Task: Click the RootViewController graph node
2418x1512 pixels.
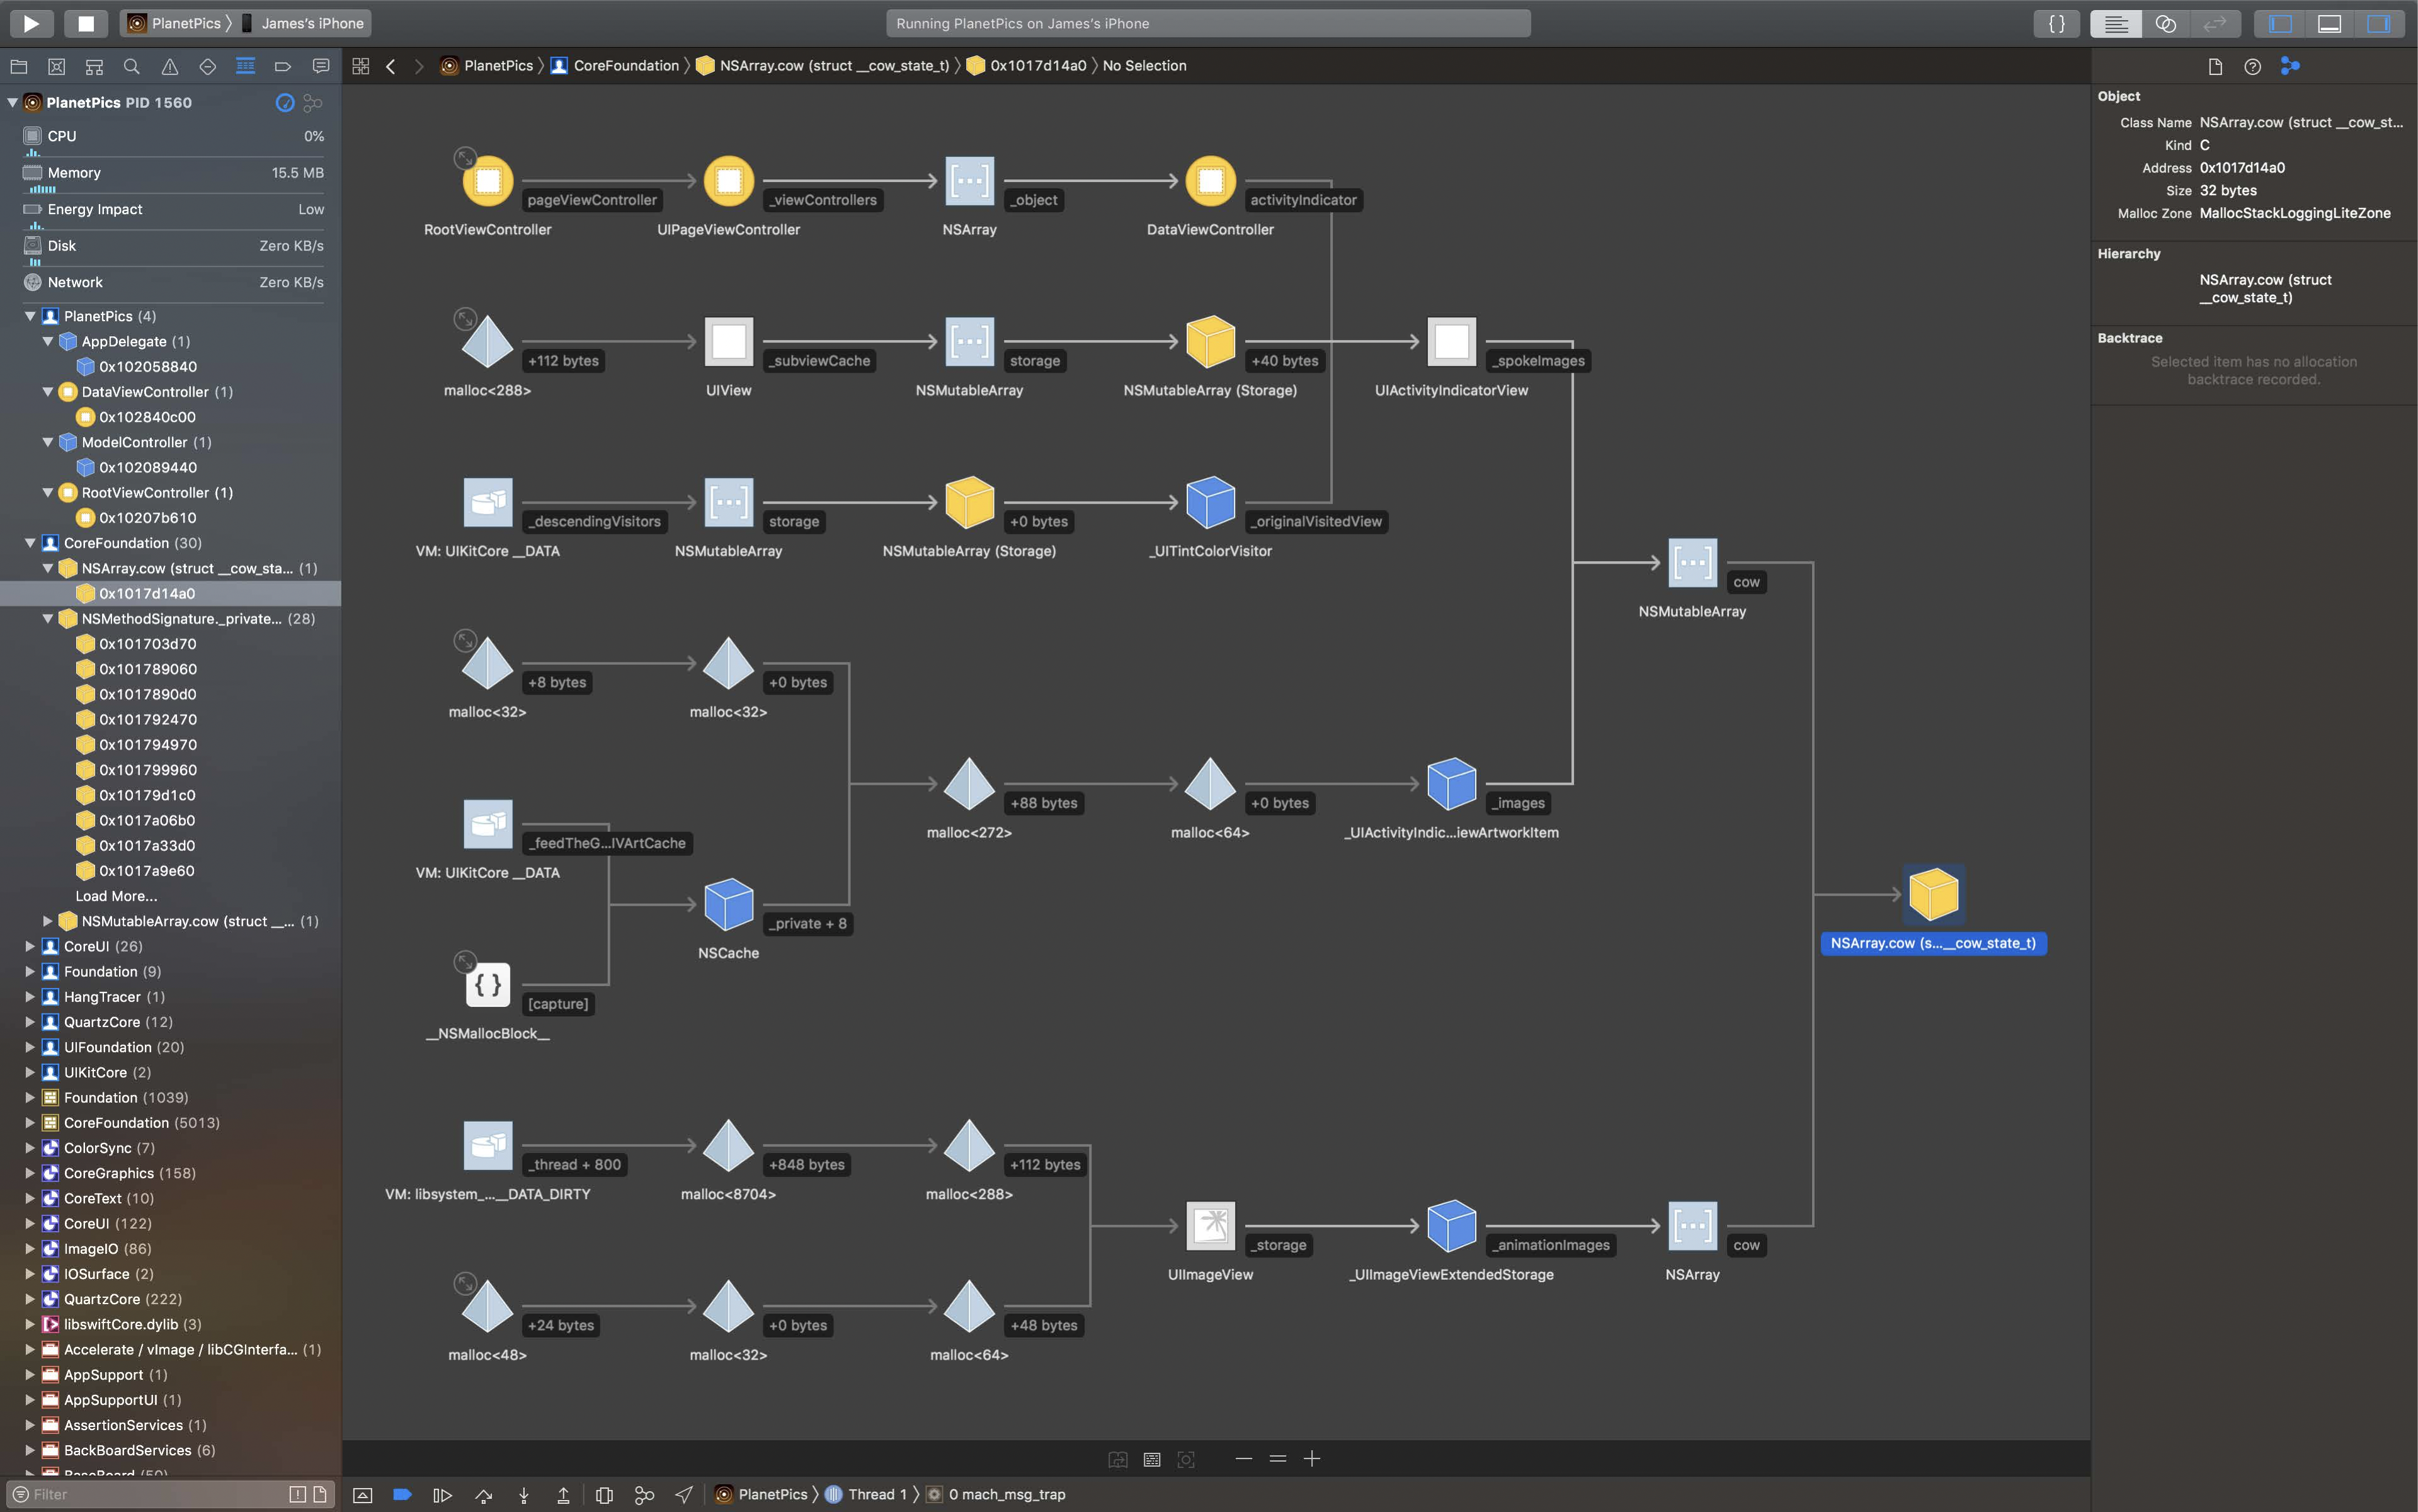Action: [488, 181]
